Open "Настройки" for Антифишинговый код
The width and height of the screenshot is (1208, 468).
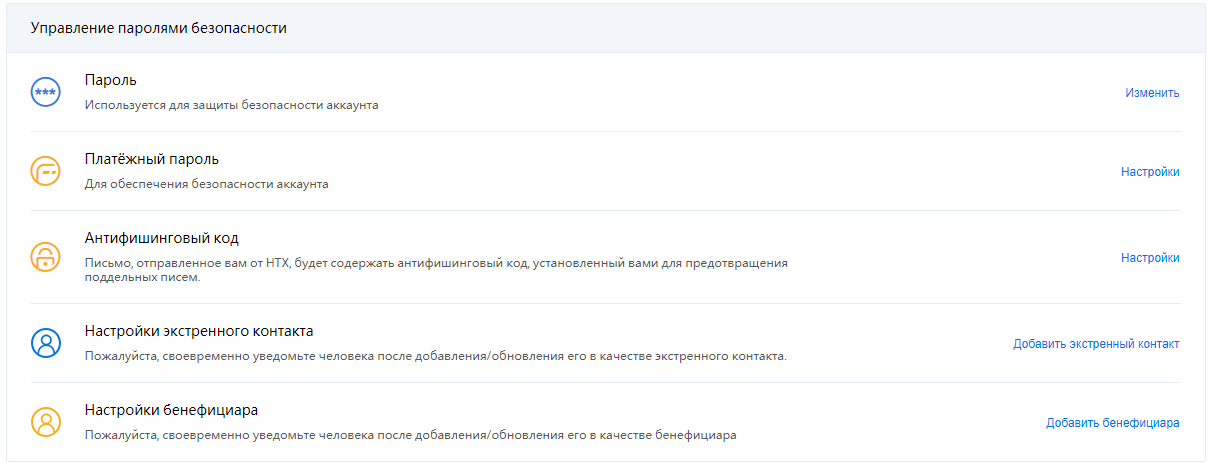point(1150,258)
